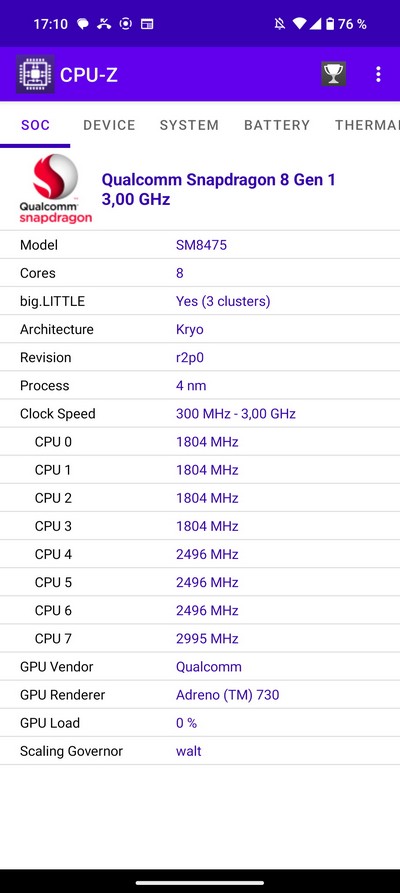Open the three-dot overflow menu
Viewport: 400px width, 893px height.
pyautogui.click(x=378, y=74)
